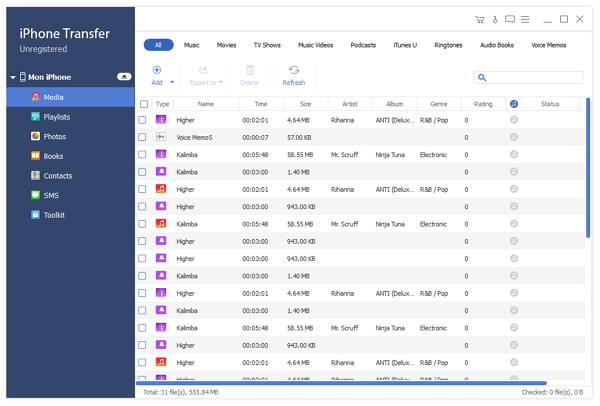
Task: Switch to the Voice Memos tab
Action: click(x=549, y=45)
